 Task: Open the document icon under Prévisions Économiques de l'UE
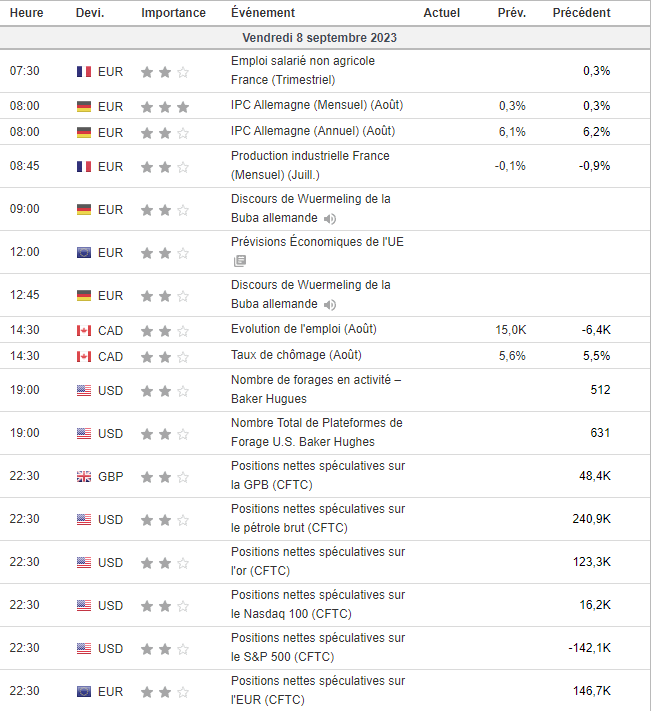coord(239,261)
